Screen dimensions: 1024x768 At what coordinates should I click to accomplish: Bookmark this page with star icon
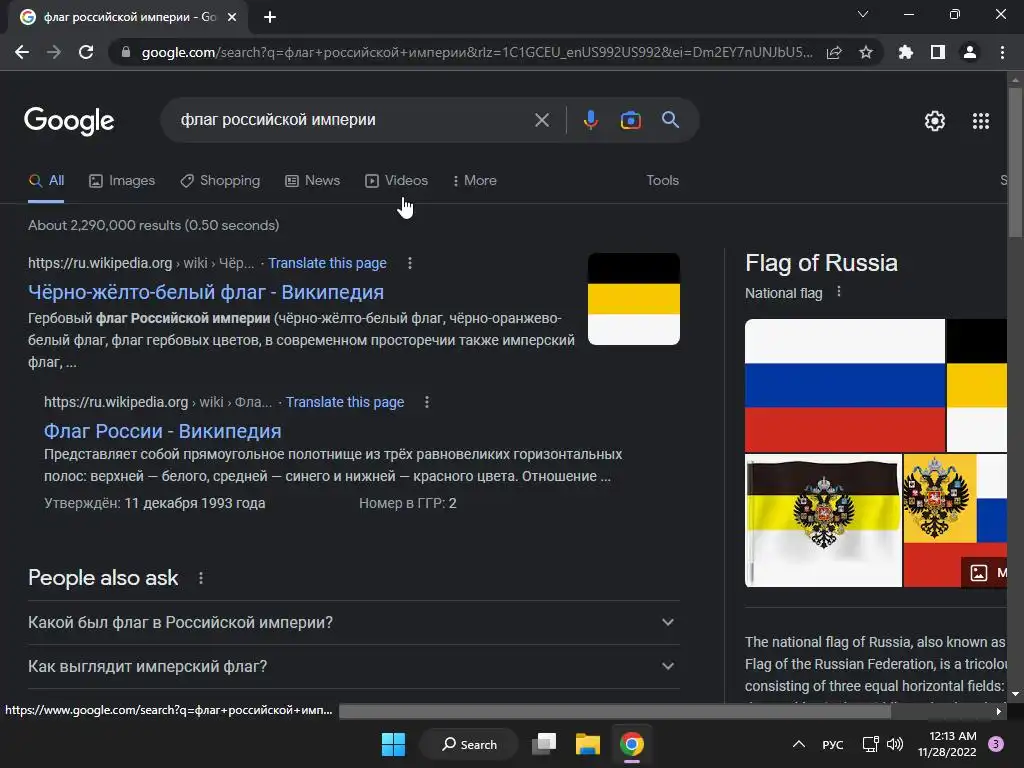point(865,52)
